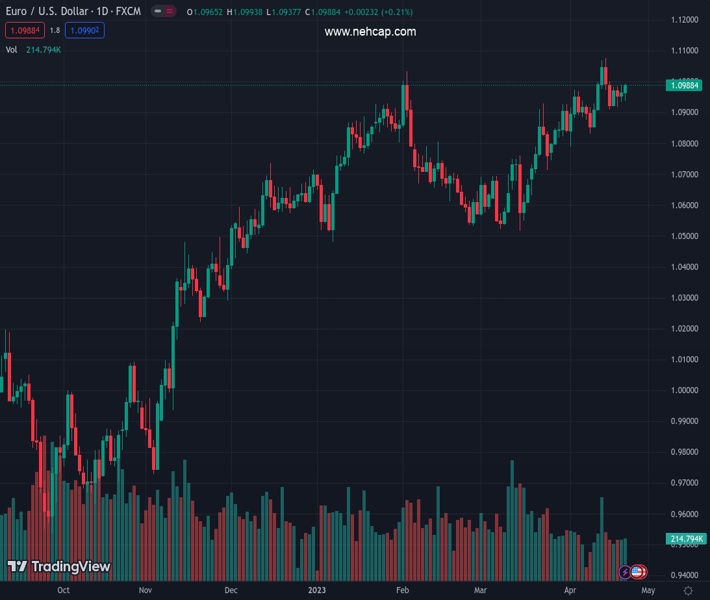The height and width of the screenshot is (600, 710).
Task: Click the Nov label on time axis
Action: [145, 591]
